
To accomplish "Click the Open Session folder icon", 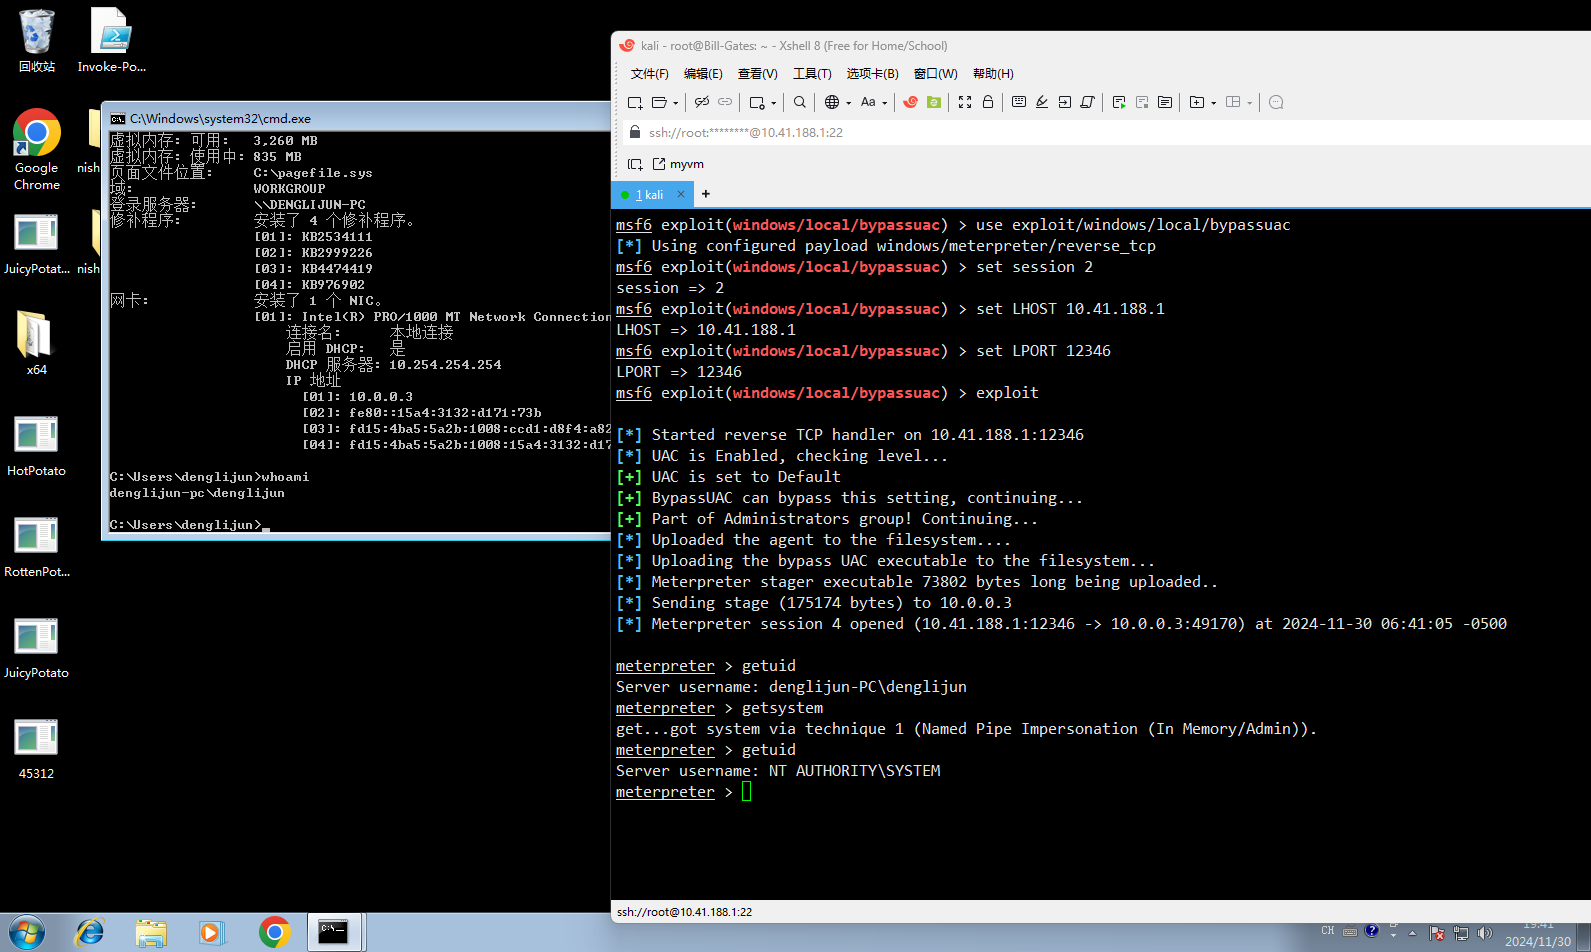I will click(659, 102).
